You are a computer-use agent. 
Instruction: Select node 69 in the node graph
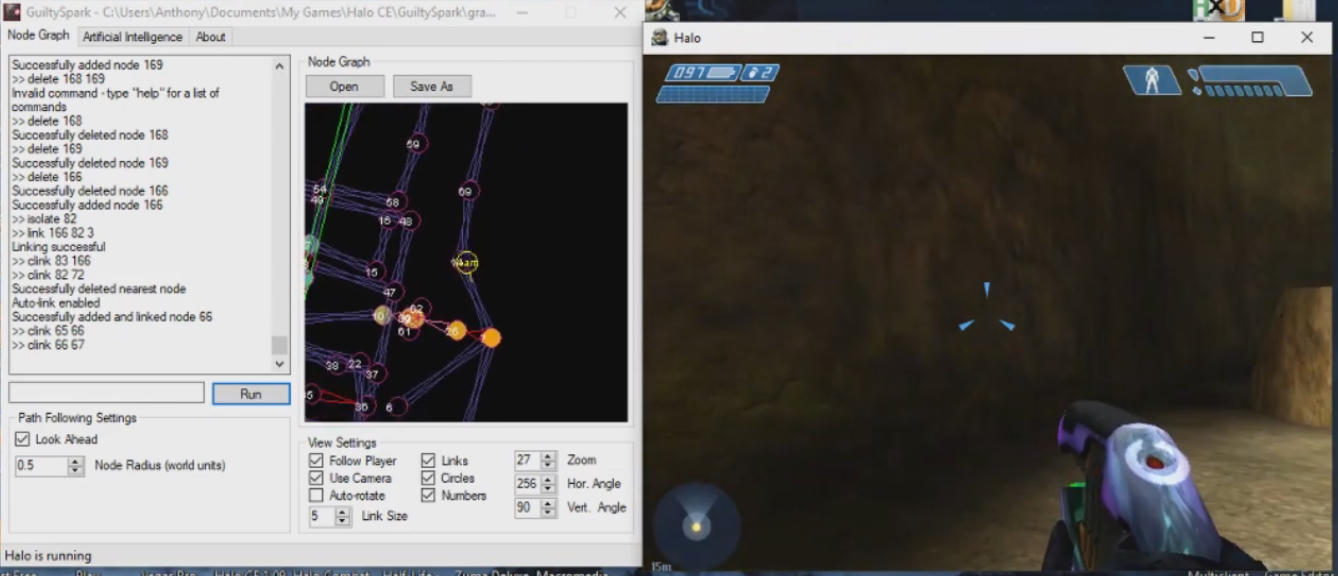468,190
